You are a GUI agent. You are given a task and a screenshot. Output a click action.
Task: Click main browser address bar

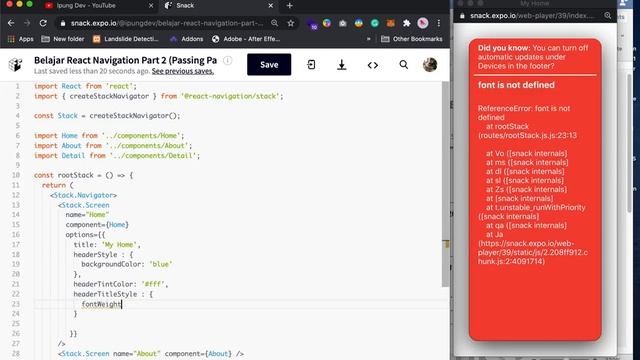pos(167,23)
